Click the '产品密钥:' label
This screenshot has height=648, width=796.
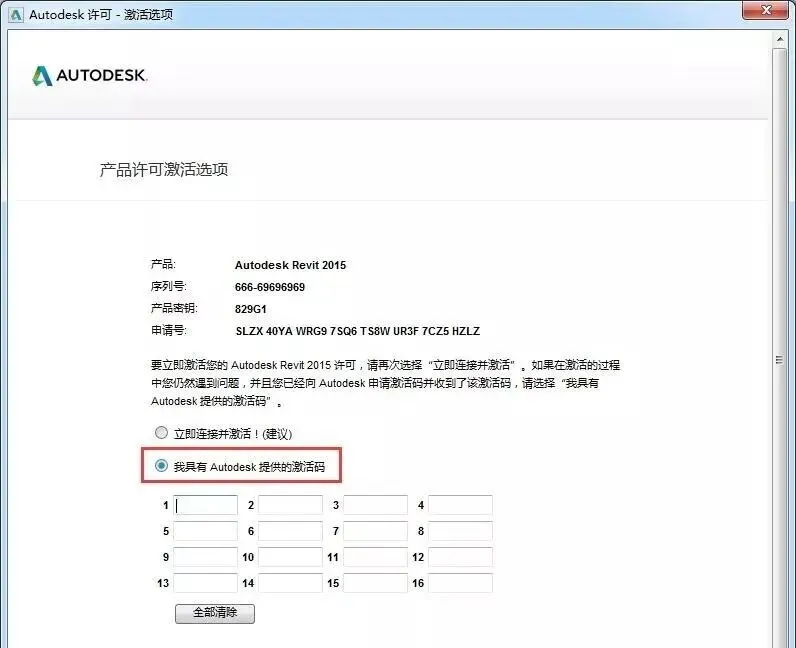pos(174,308)
